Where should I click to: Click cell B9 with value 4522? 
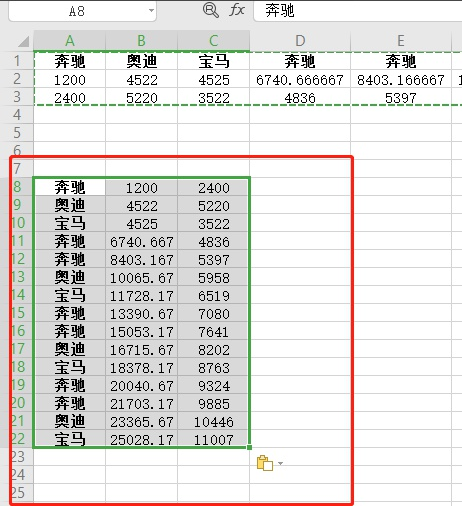point(141,205)
